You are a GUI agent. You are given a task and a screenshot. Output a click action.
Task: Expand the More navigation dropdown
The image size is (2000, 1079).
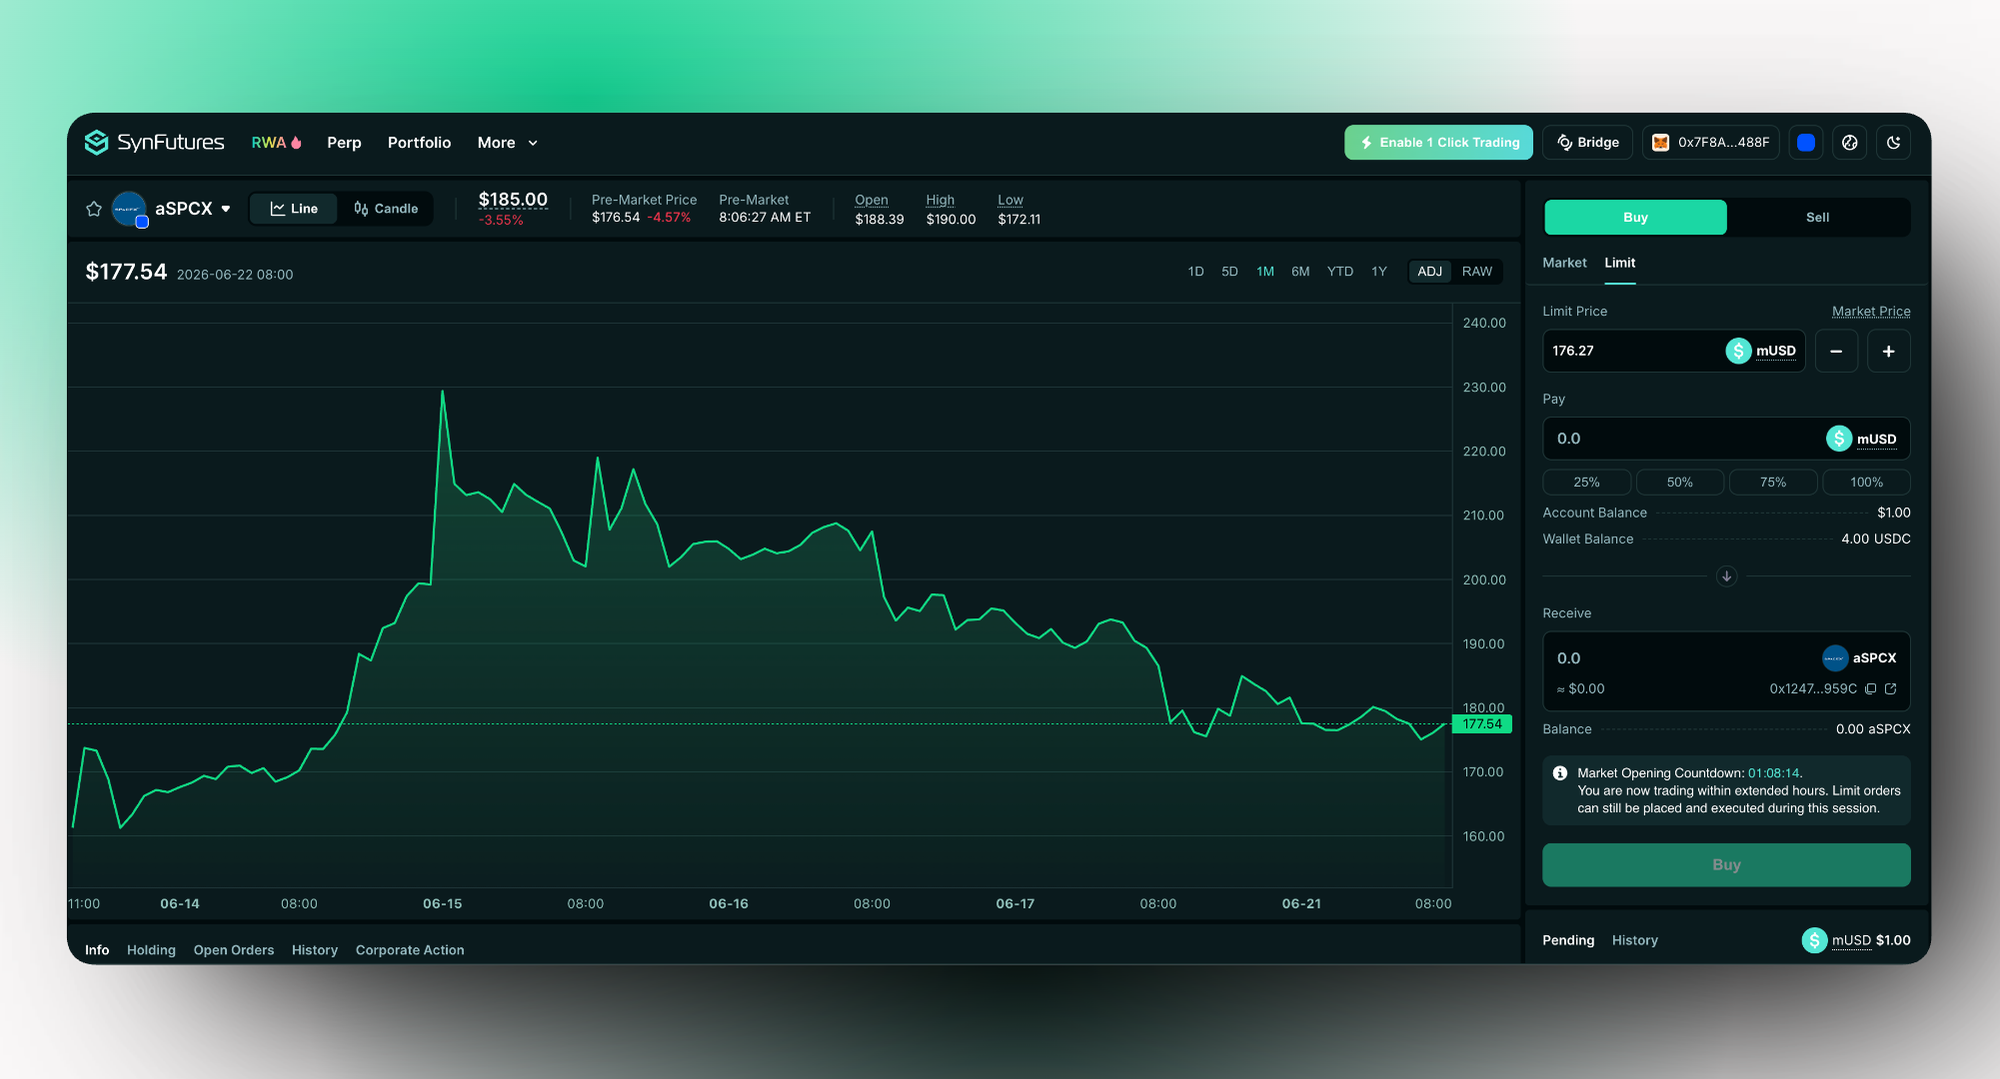[x=507, y=143]
